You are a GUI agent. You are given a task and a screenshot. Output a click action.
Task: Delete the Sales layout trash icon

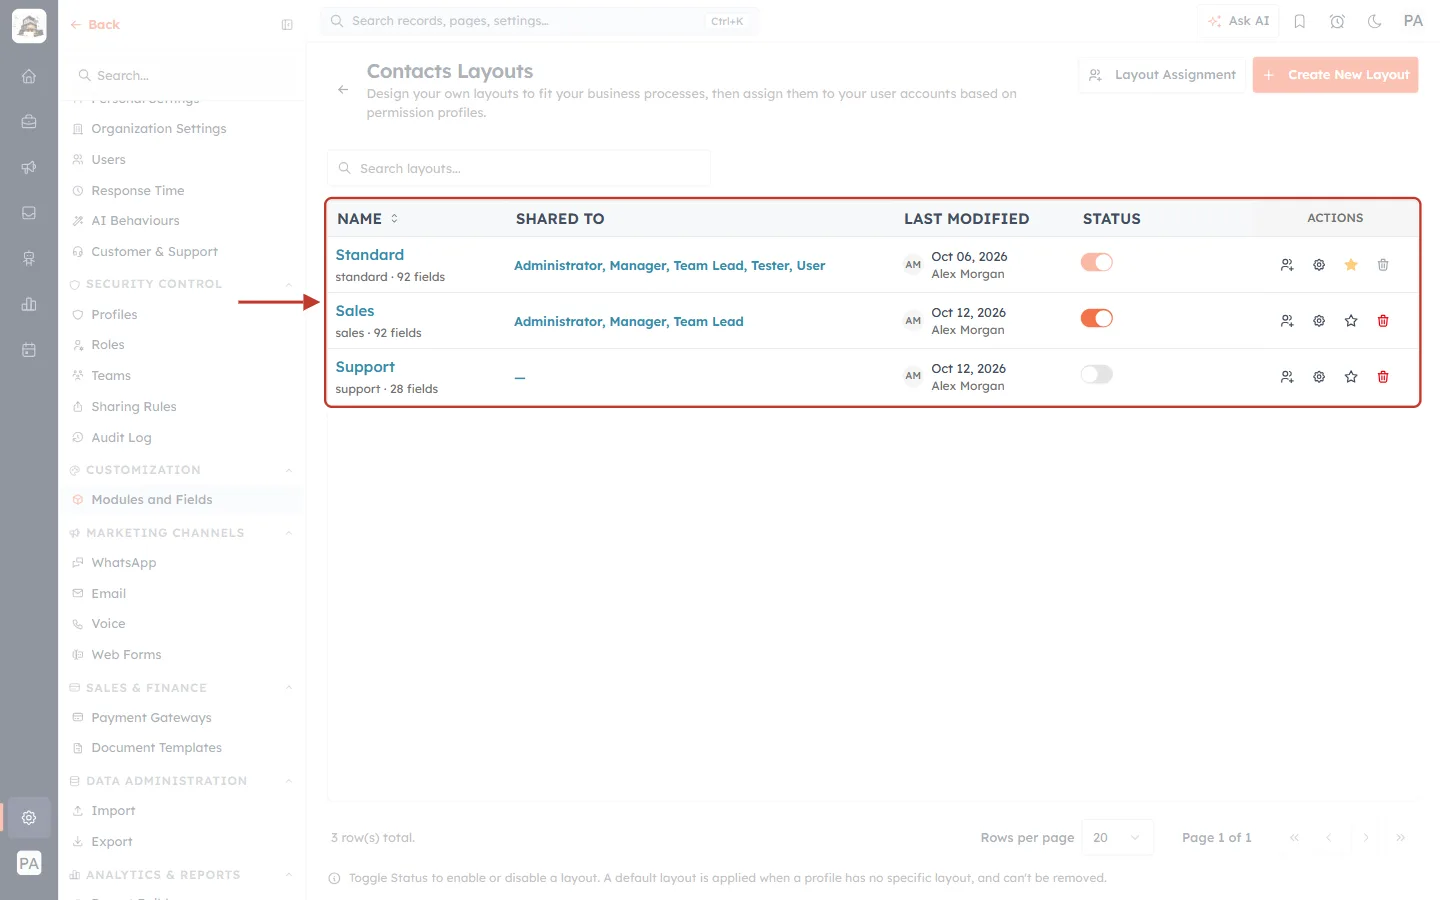(x=1383, y=321)
